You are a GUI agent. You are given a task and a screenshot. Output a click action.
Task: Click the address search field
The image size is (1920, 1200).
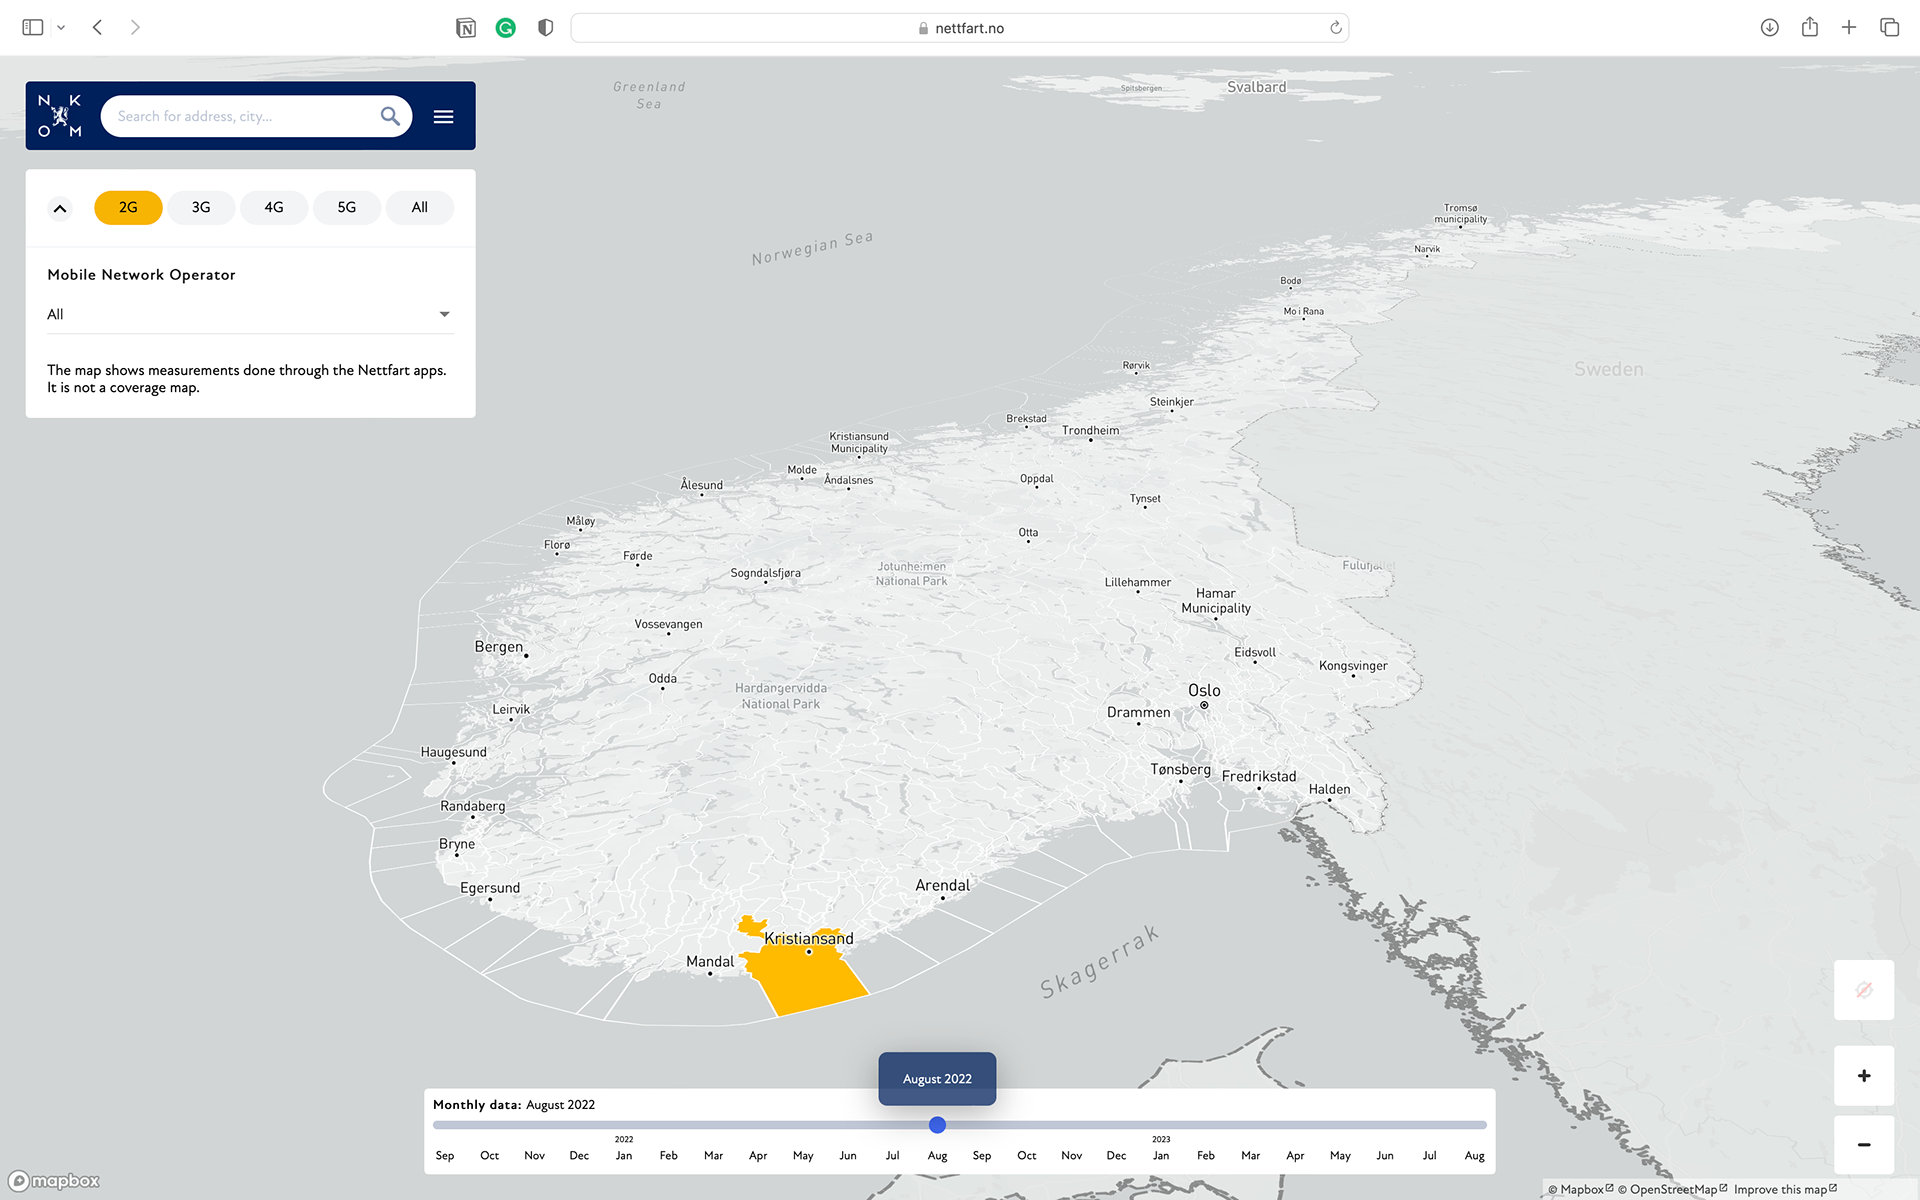pos(240,116)
